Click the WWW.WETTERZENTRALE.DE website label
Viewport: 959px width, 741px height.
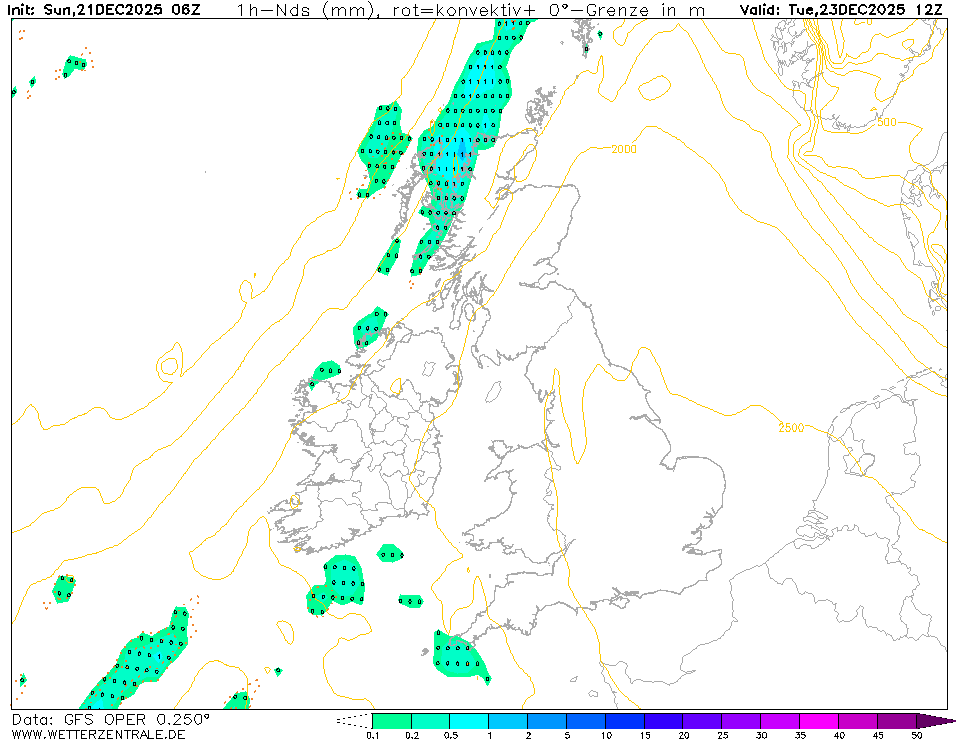[98, 735]
